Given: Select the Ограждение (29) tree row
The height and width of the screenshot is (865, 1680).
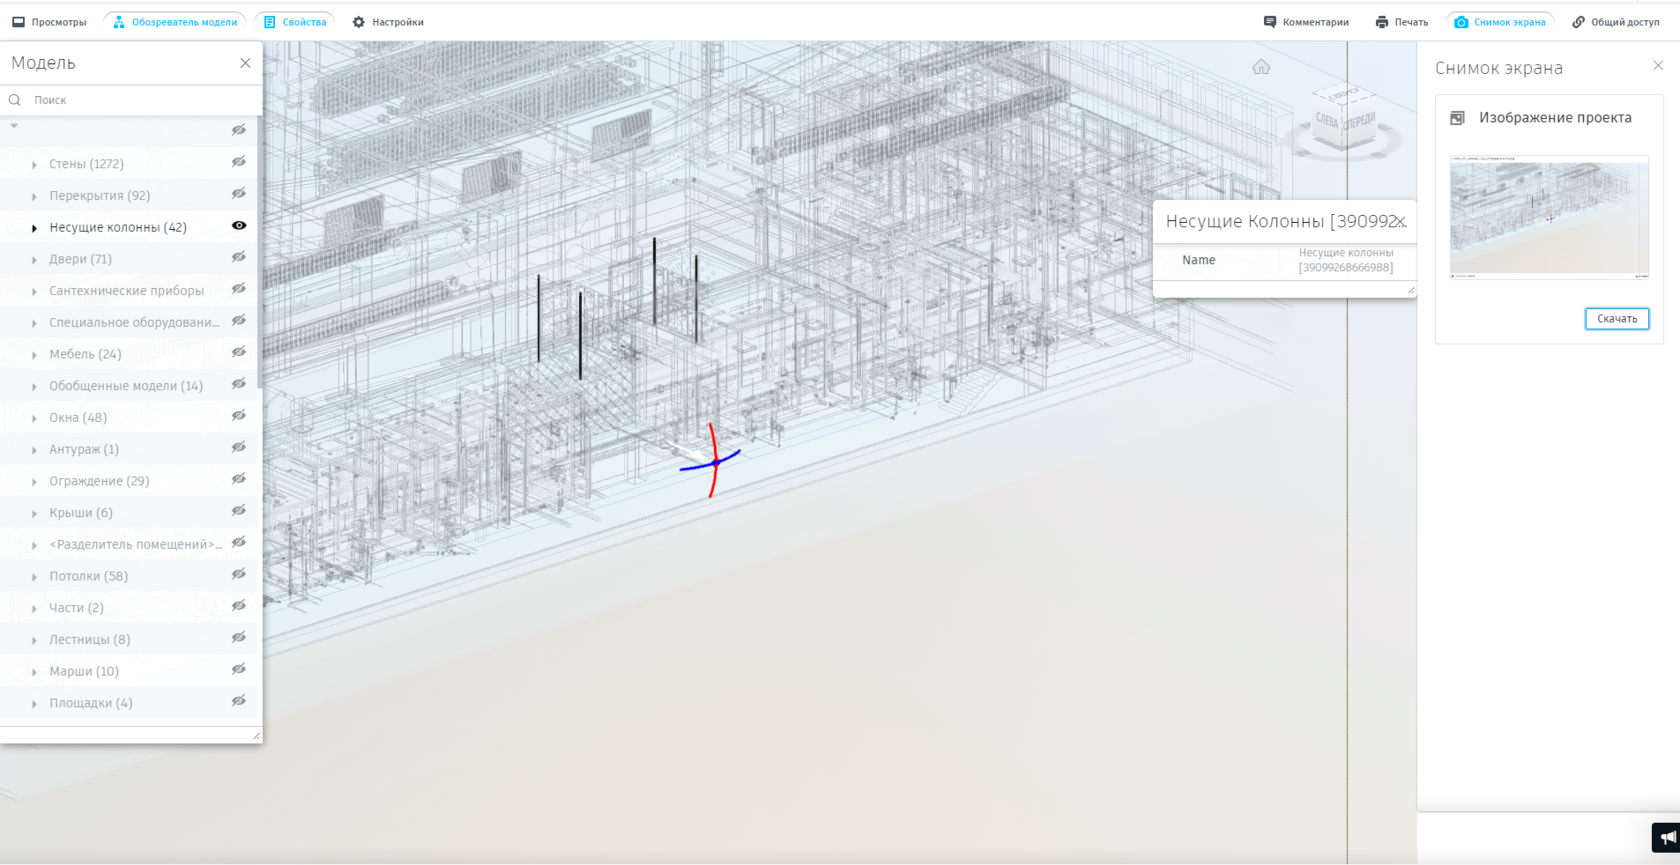Looking at the screenshot, I should (x=128, y=481).
